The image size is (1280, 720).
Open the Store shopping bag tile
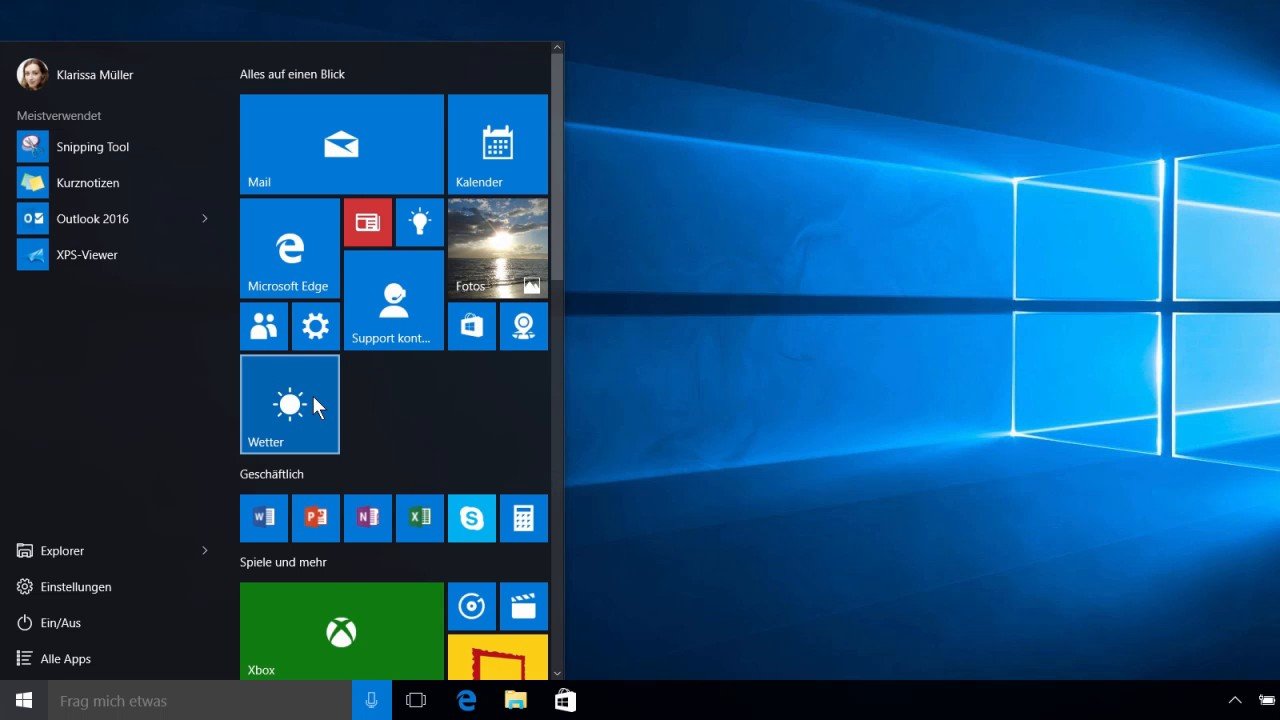click(x=471, y=326)
